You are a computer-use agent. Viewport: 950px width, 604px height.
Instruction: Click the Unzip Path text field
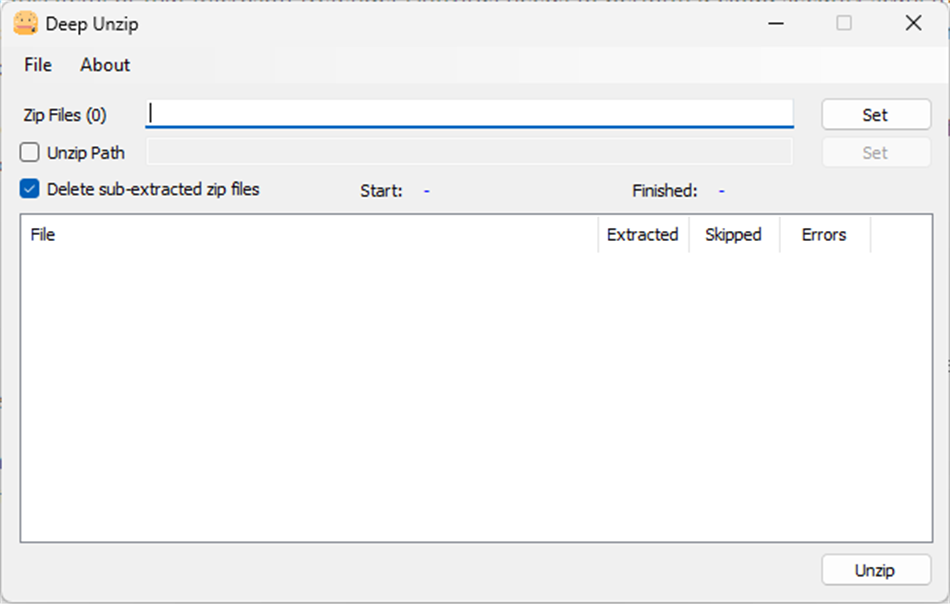tap(470, 152)
